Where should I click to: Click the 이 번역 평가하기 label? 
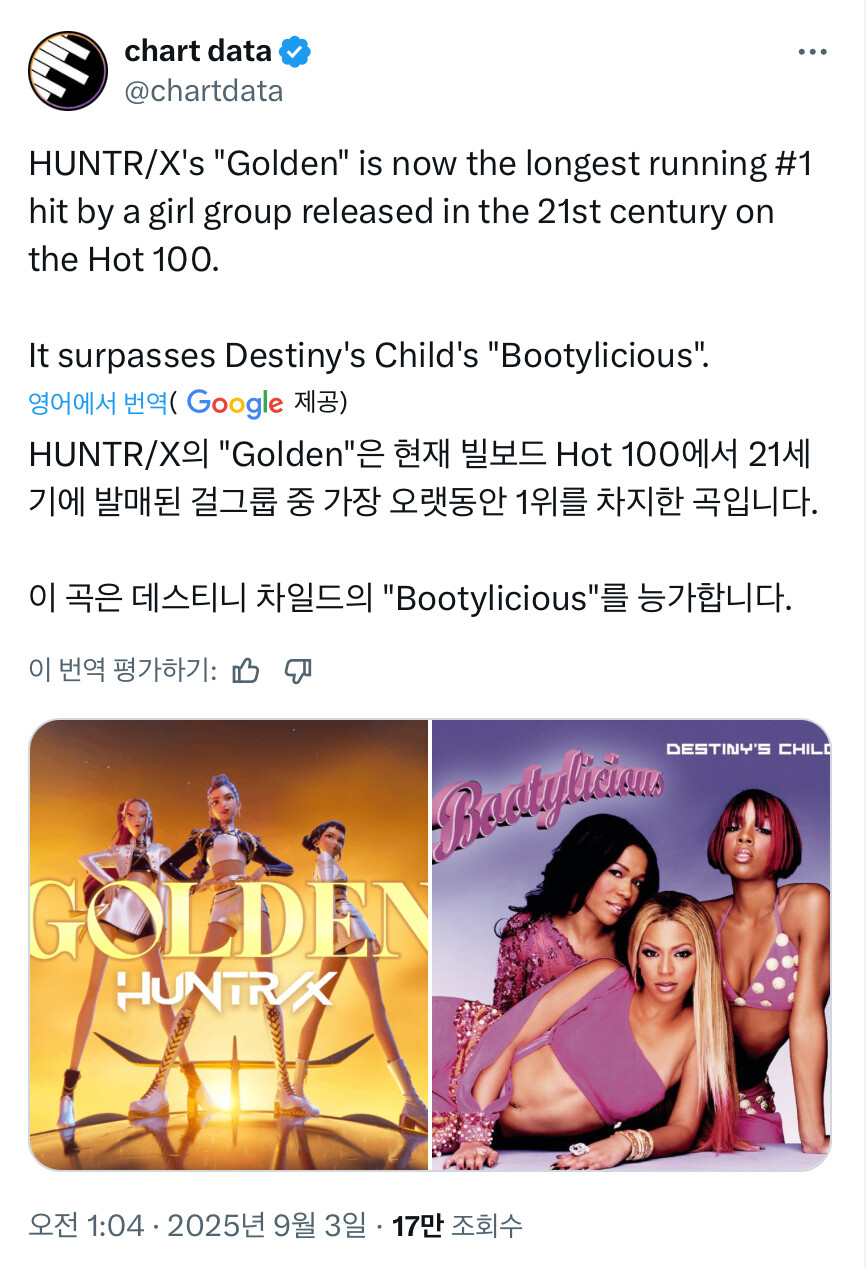pos(124,671)
